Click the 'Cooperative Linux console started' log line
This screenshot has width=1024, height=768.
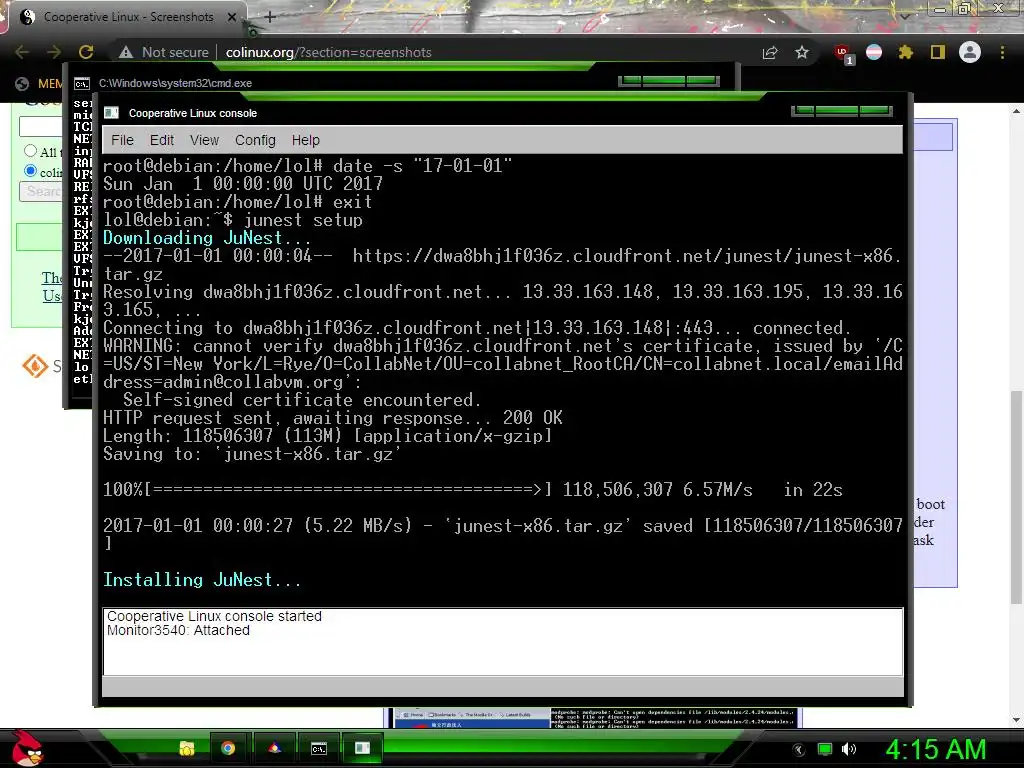[x=214, y=616]
